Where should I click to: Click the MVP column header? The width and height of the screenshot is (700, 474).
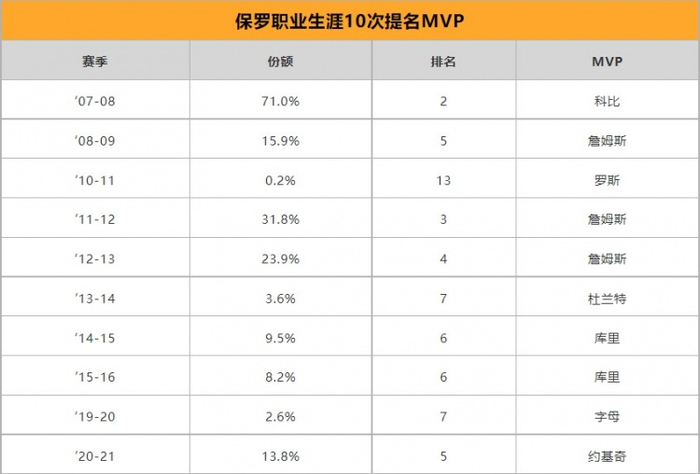[x=606, y=61]
